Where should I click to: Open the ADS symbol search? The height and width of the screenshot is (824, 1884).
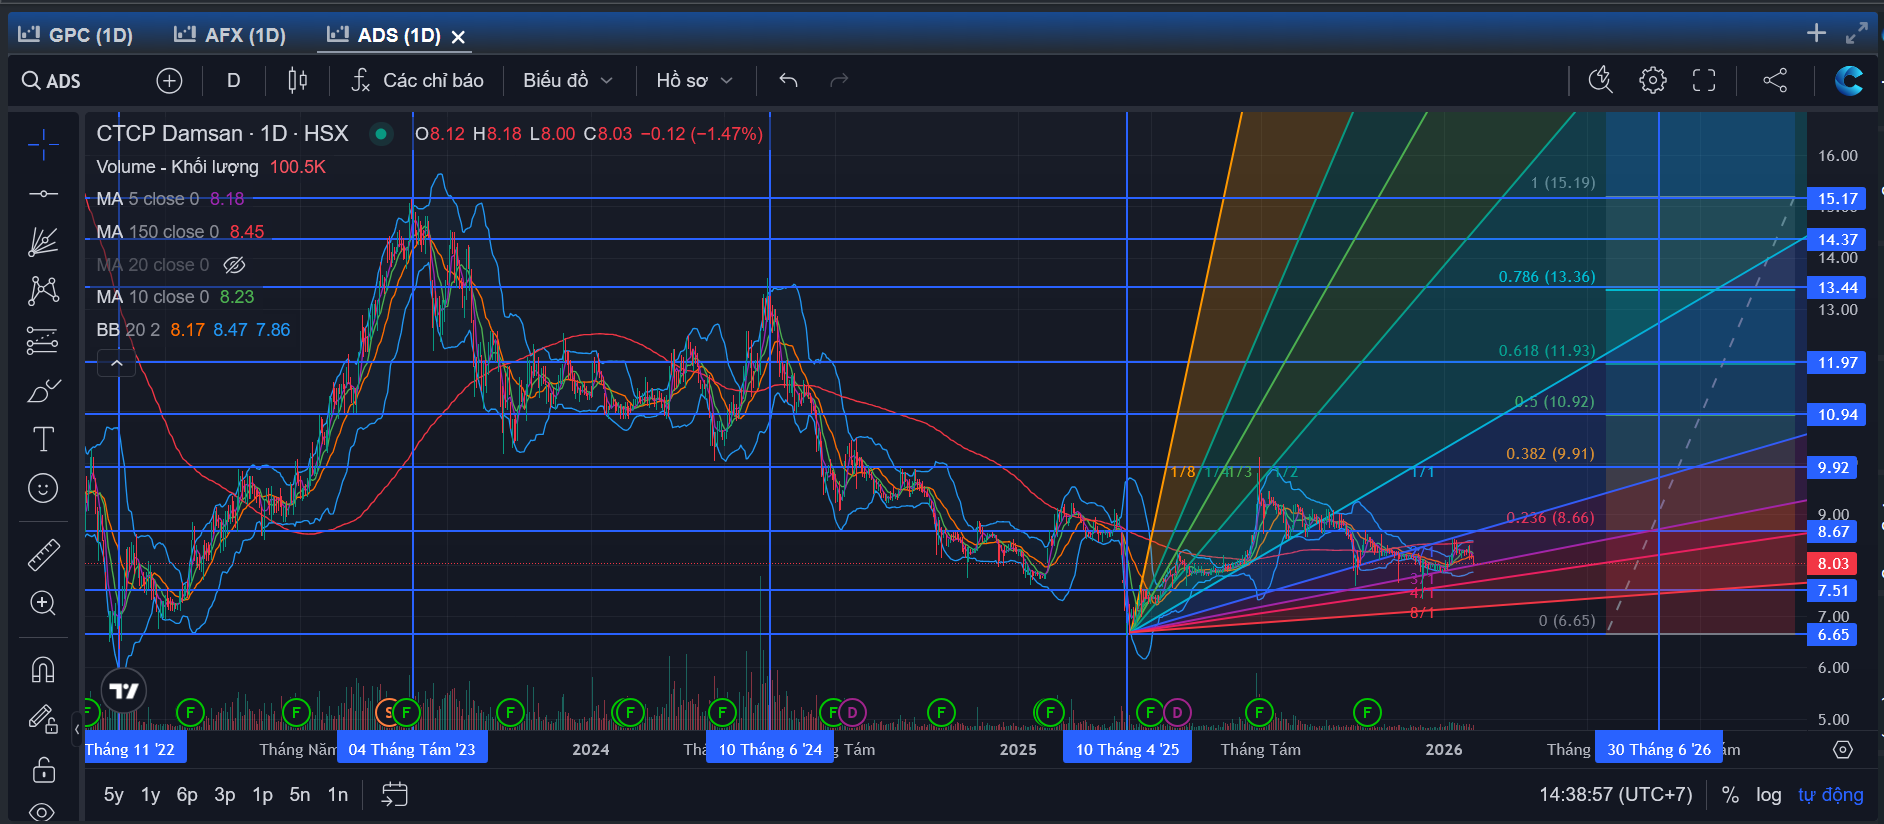[x=52, y=81]
